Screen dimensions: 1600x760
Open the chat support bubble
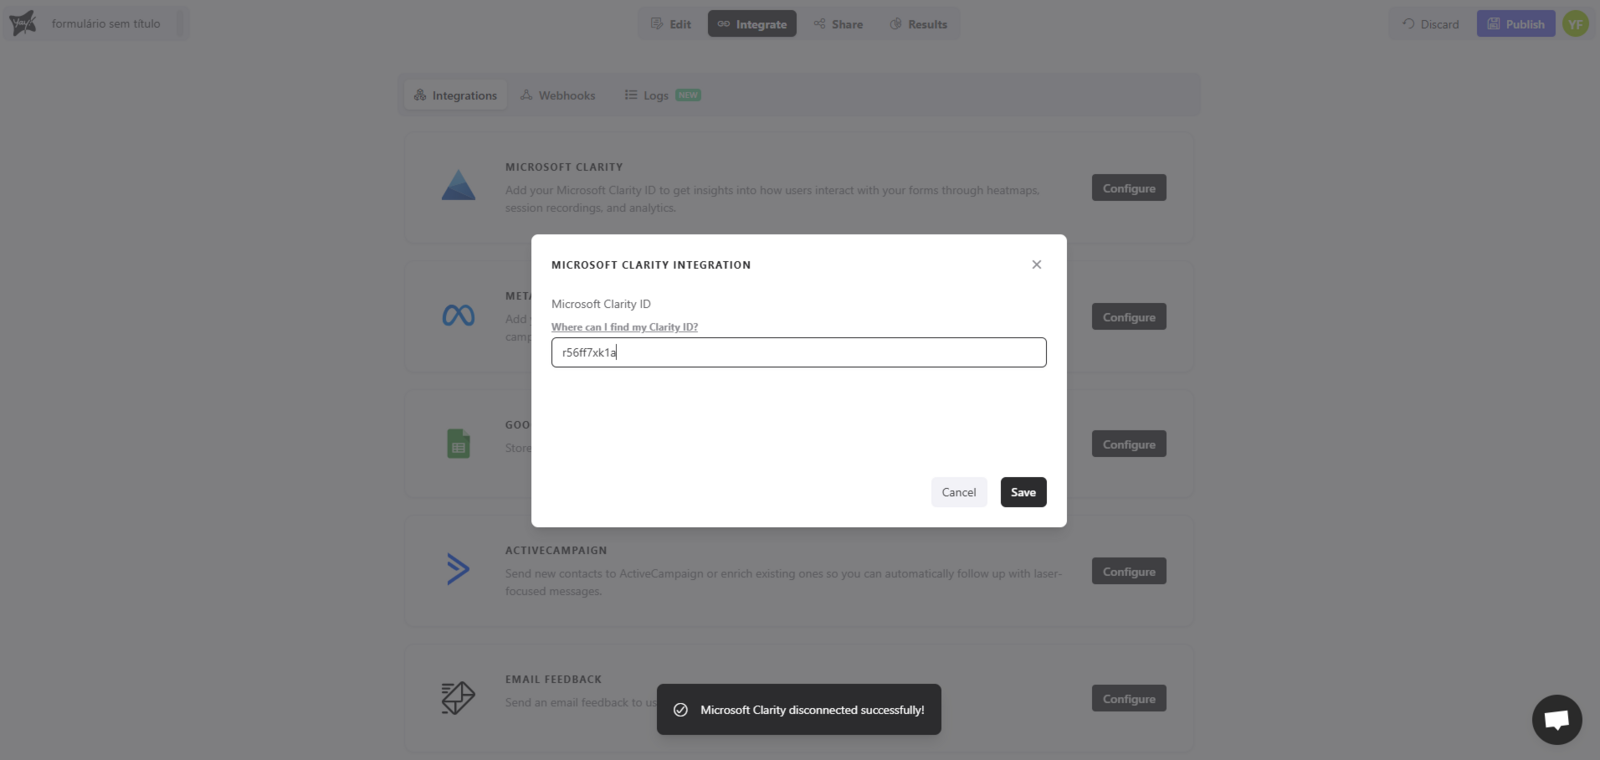(1556, 719)
